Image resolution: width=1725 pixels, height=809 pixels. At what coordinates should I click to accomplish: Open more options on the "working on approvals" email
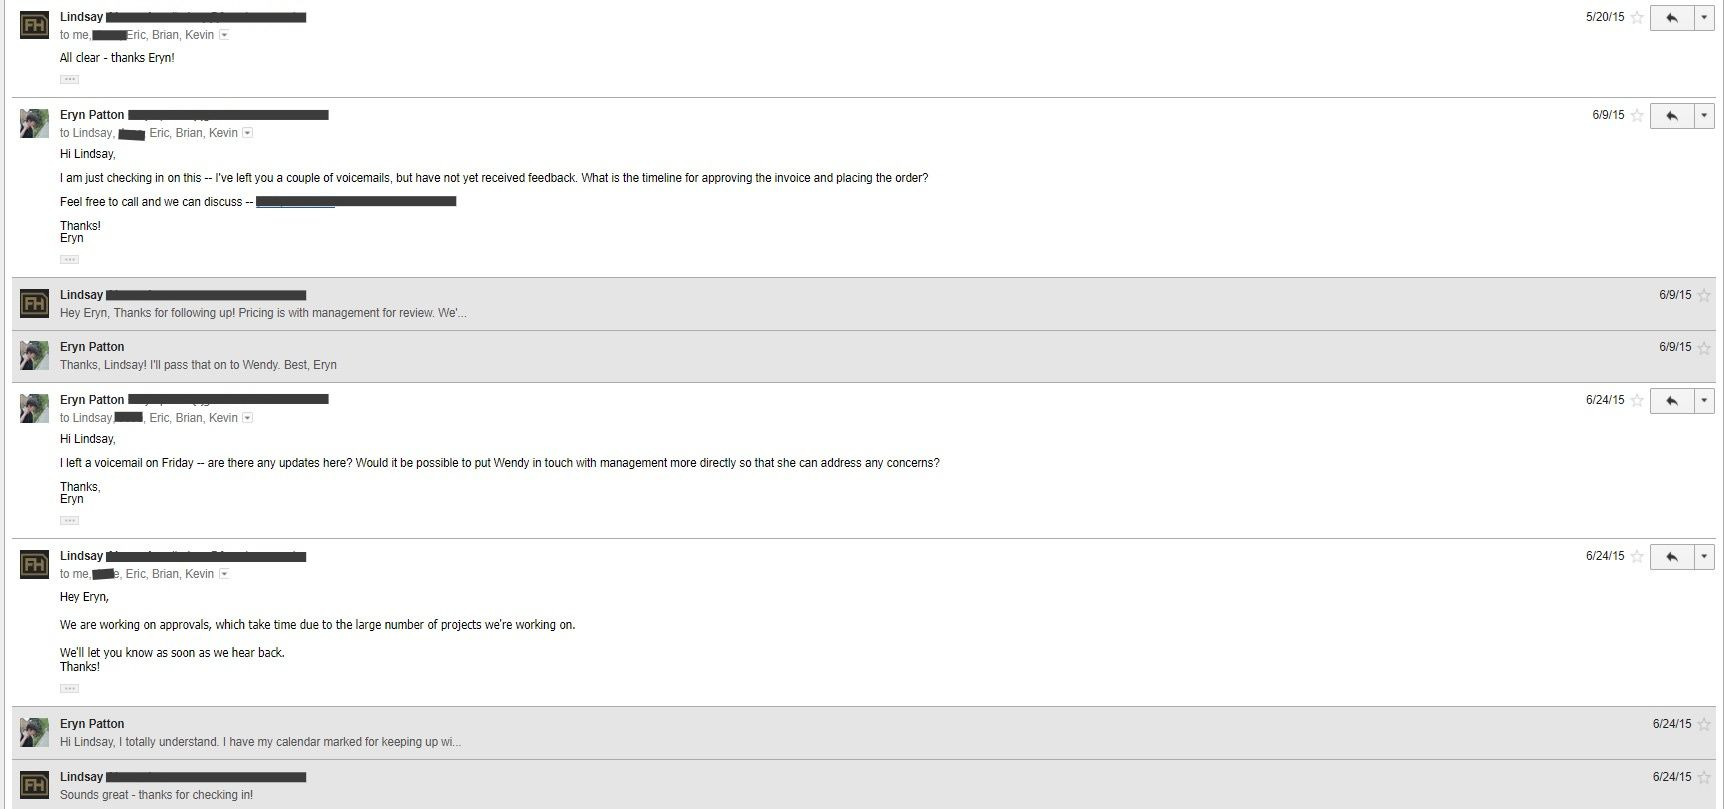[x=1704, y=557]
